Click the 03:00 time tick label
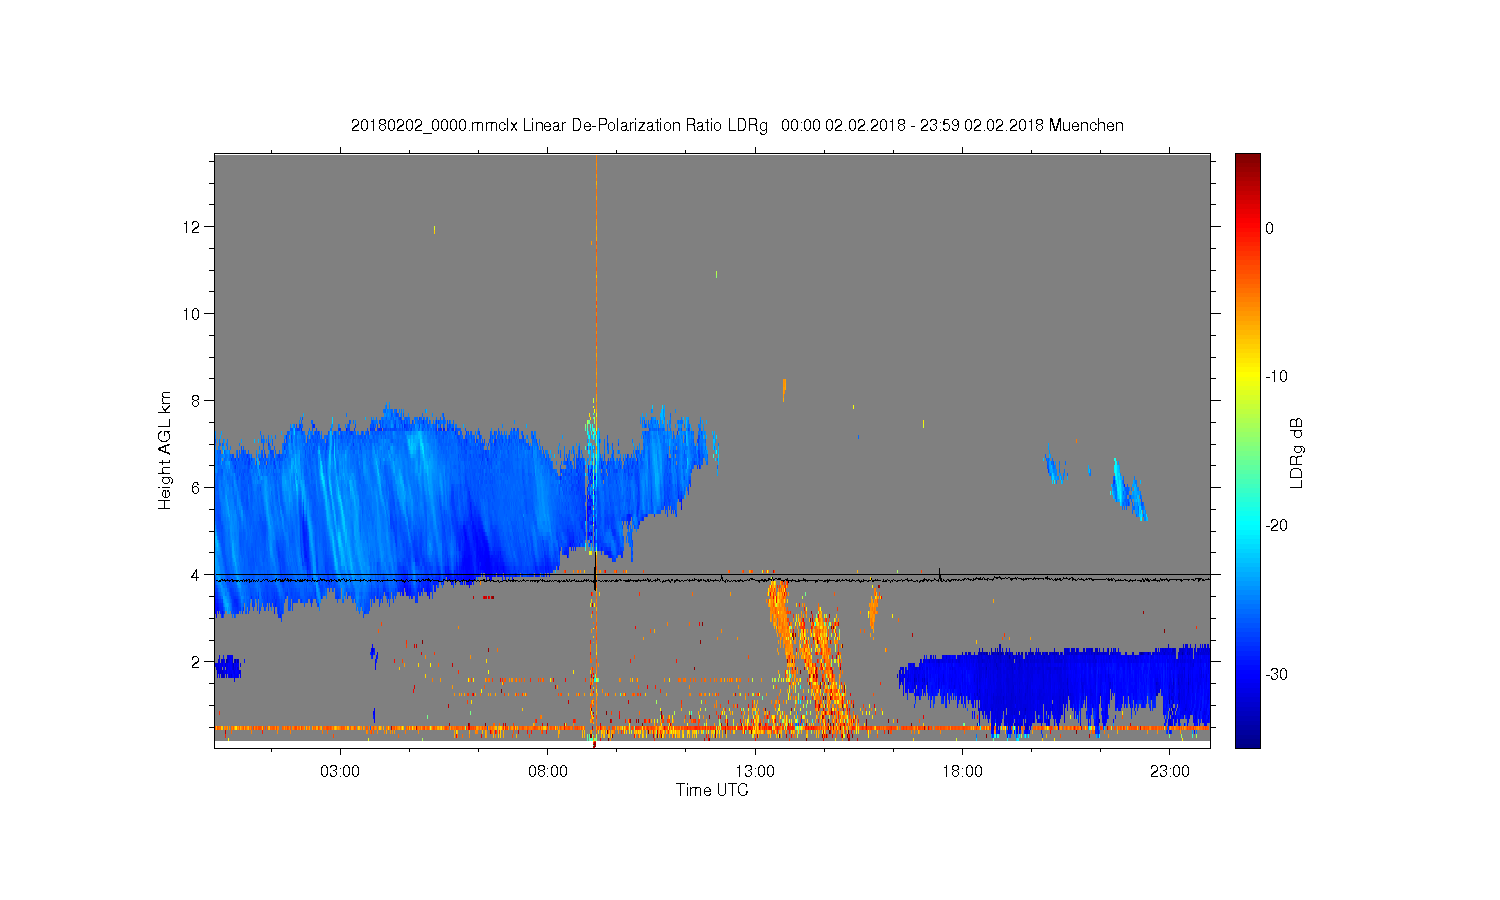Viewport: 1500px width, 900px height. coord(340,772)
